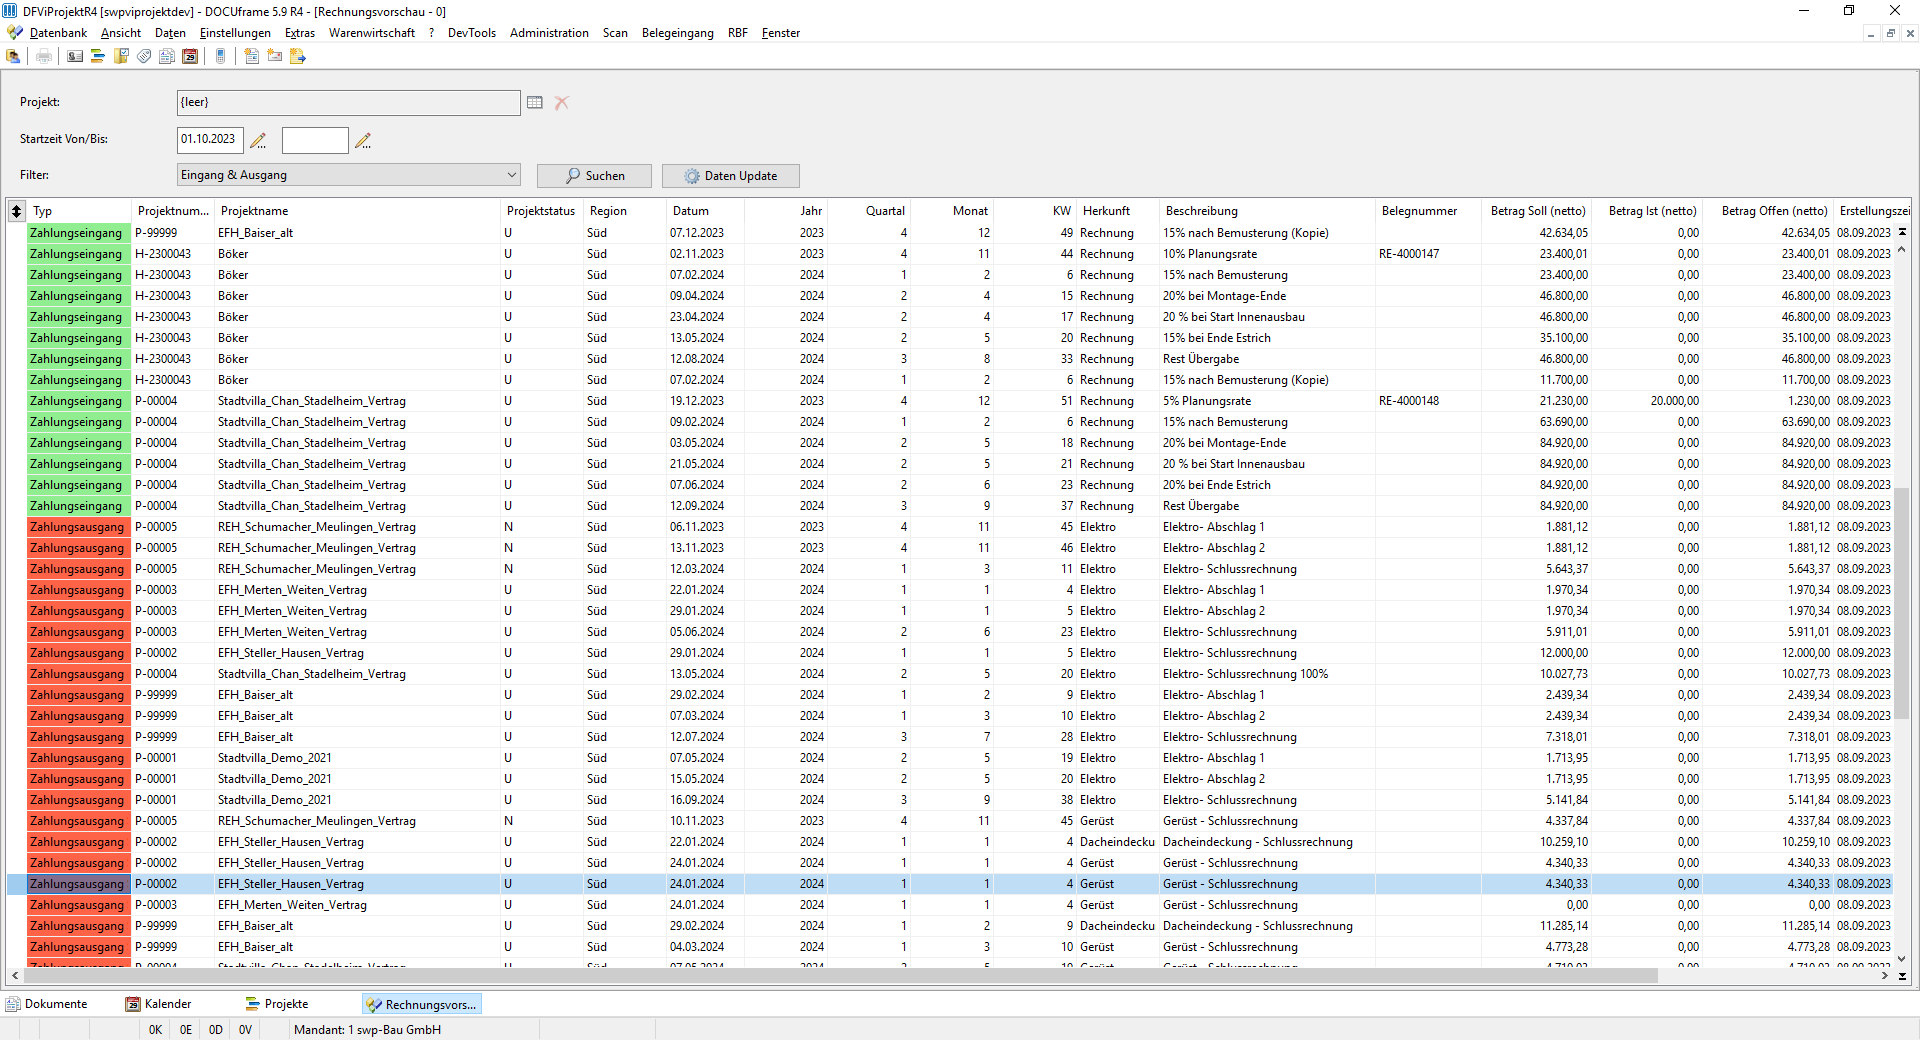Click Mandant: 1 swp-Bau GmbH in status bar
Viewport: 1920px width, 1040px height.
(x=367, y=1030)
